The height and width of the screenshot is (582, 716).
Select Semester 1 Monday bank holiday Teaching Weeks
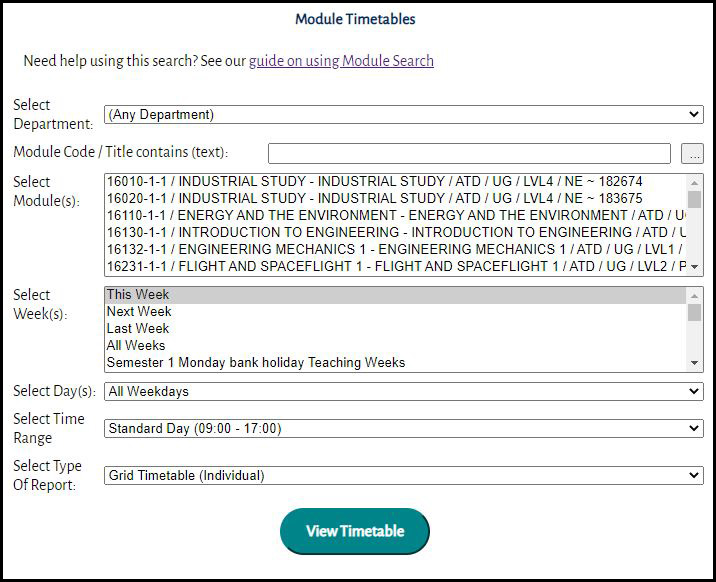[x=256, y=363]
